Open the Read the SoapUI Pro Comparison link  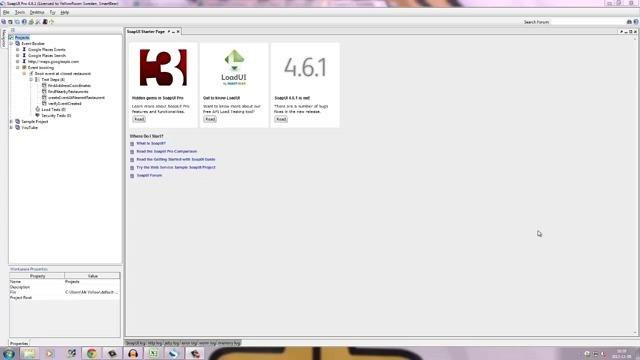point(167,151)
